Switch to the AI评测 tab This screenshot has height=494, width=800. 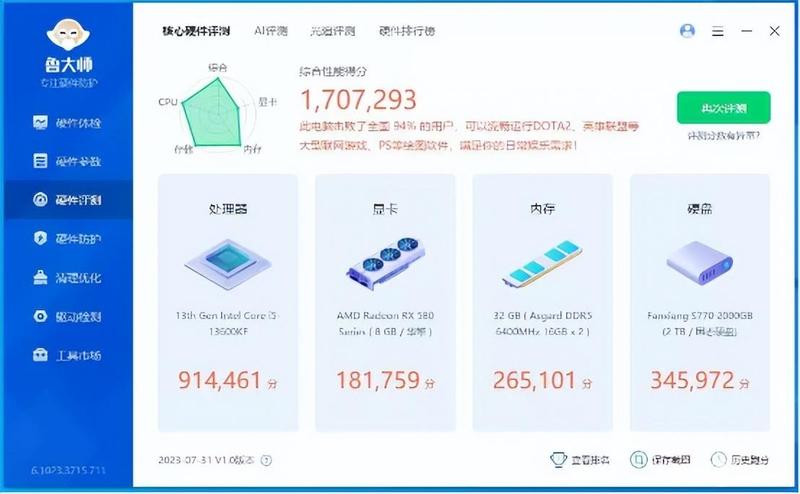click(271, 31)
